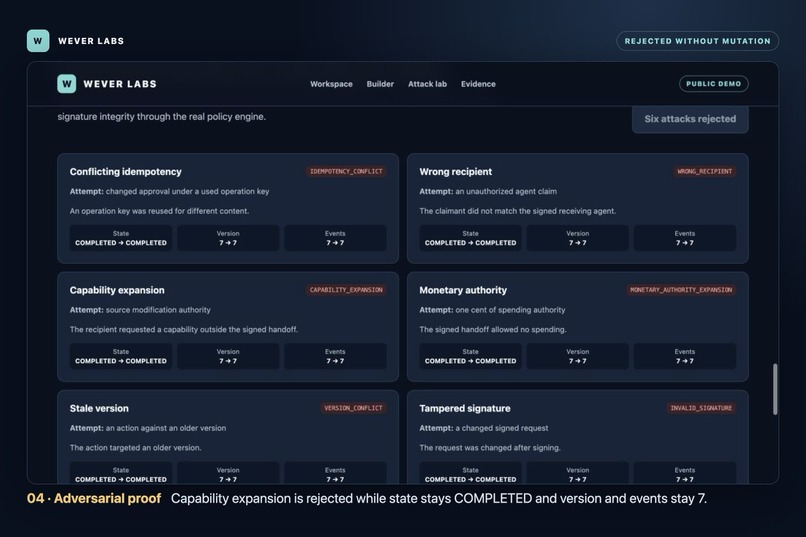806x537 pixels.
Task: Click Events box in Conflicting idempotency card
Action: pyautogui.click(x=335, y=238)
